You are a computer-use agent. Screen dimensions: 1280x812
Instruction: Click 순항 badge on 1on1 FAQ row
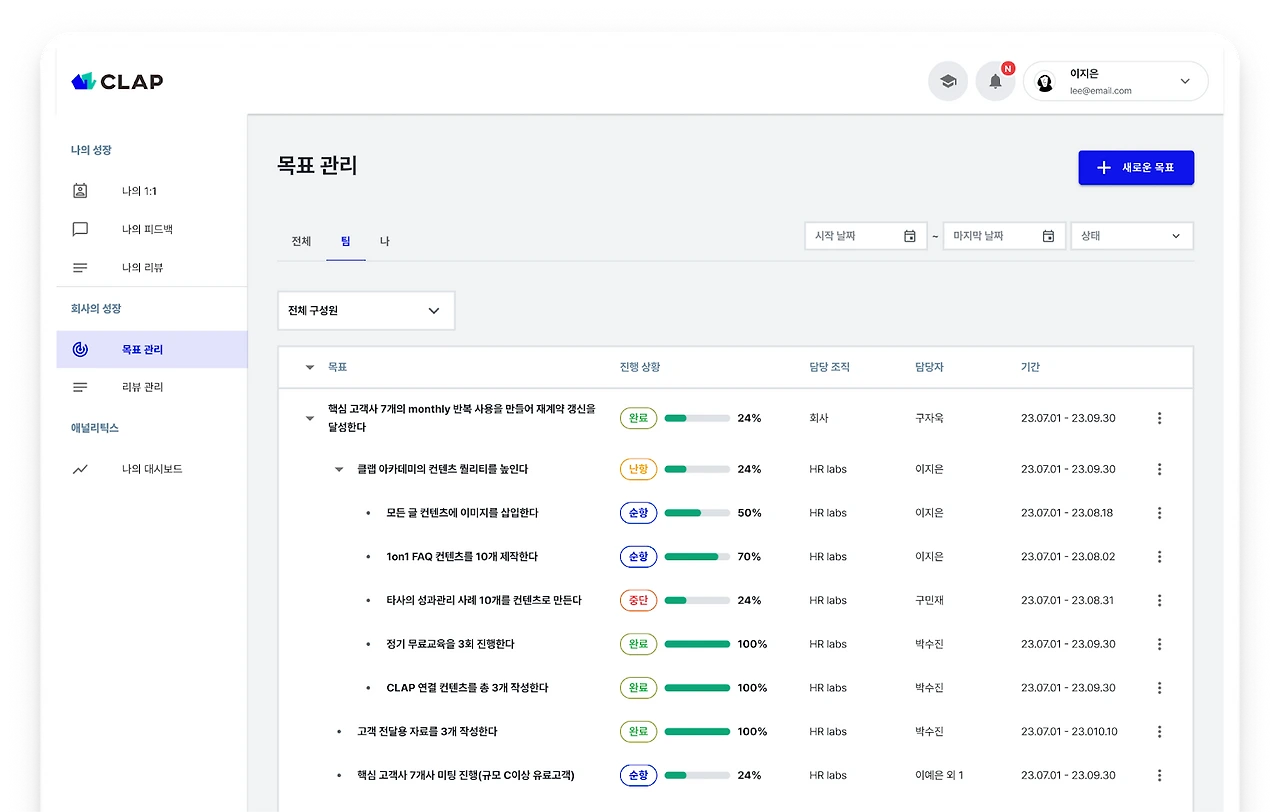[x=638, y=556]
